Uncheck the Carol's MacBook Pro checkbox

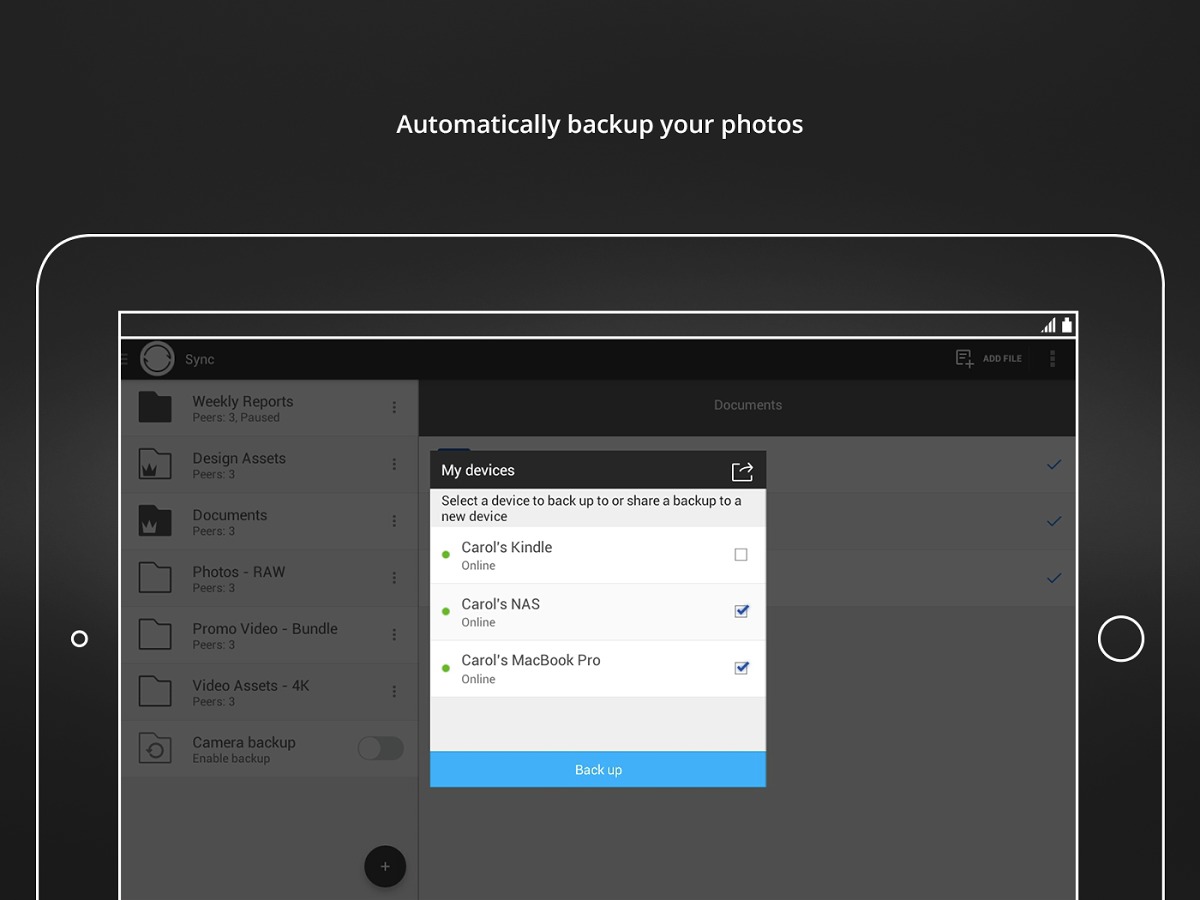coord(741,668)
